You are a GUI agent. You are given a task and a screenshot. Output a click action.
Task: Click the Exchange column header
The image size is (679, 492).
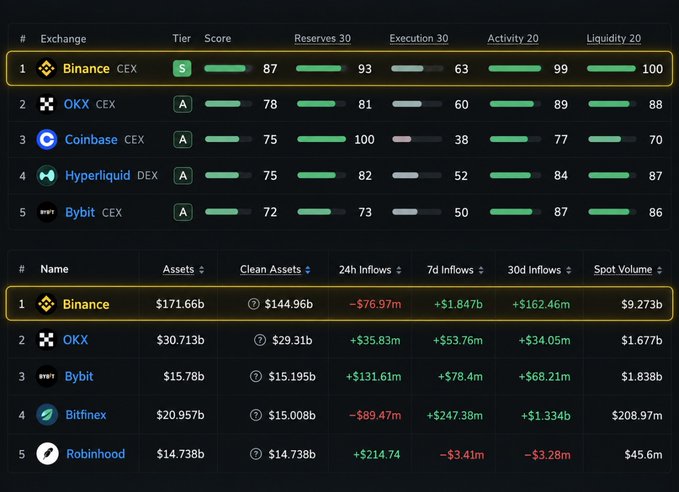pos(63,39)
